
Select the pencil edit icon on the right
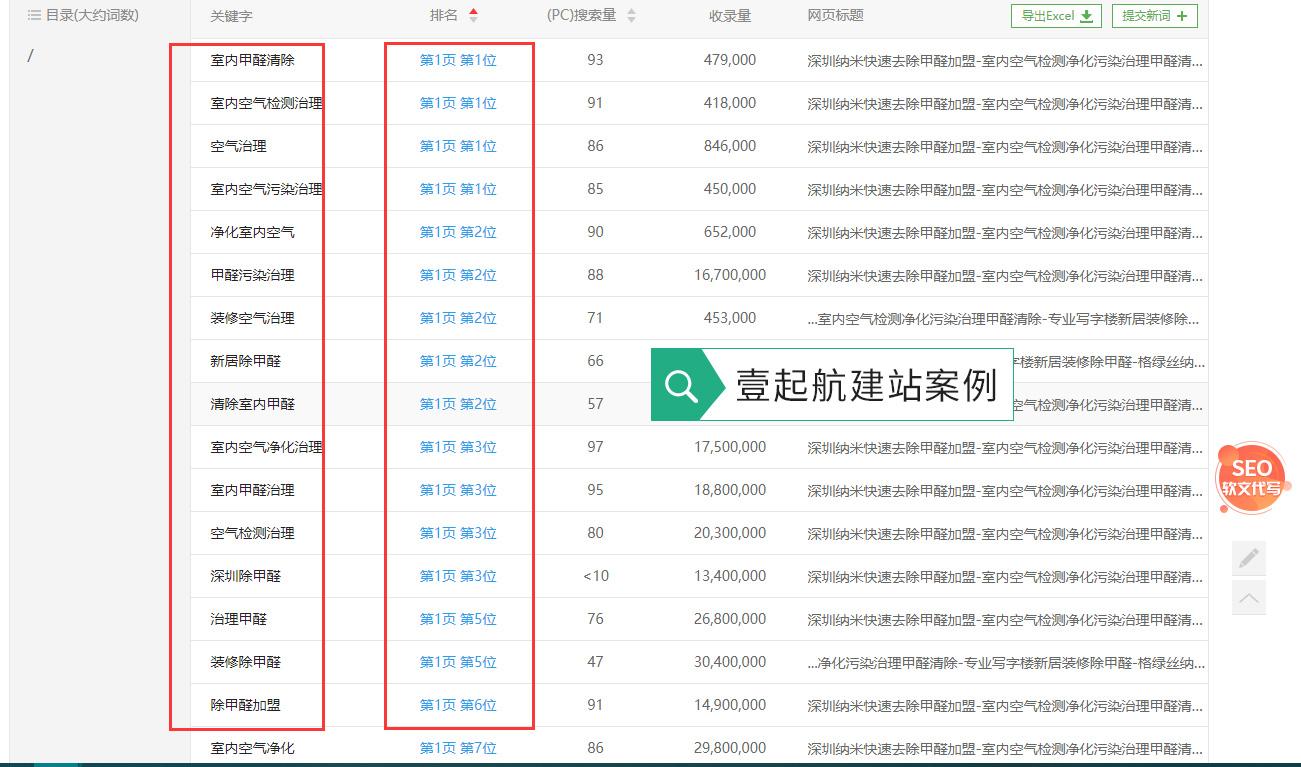1249,559
